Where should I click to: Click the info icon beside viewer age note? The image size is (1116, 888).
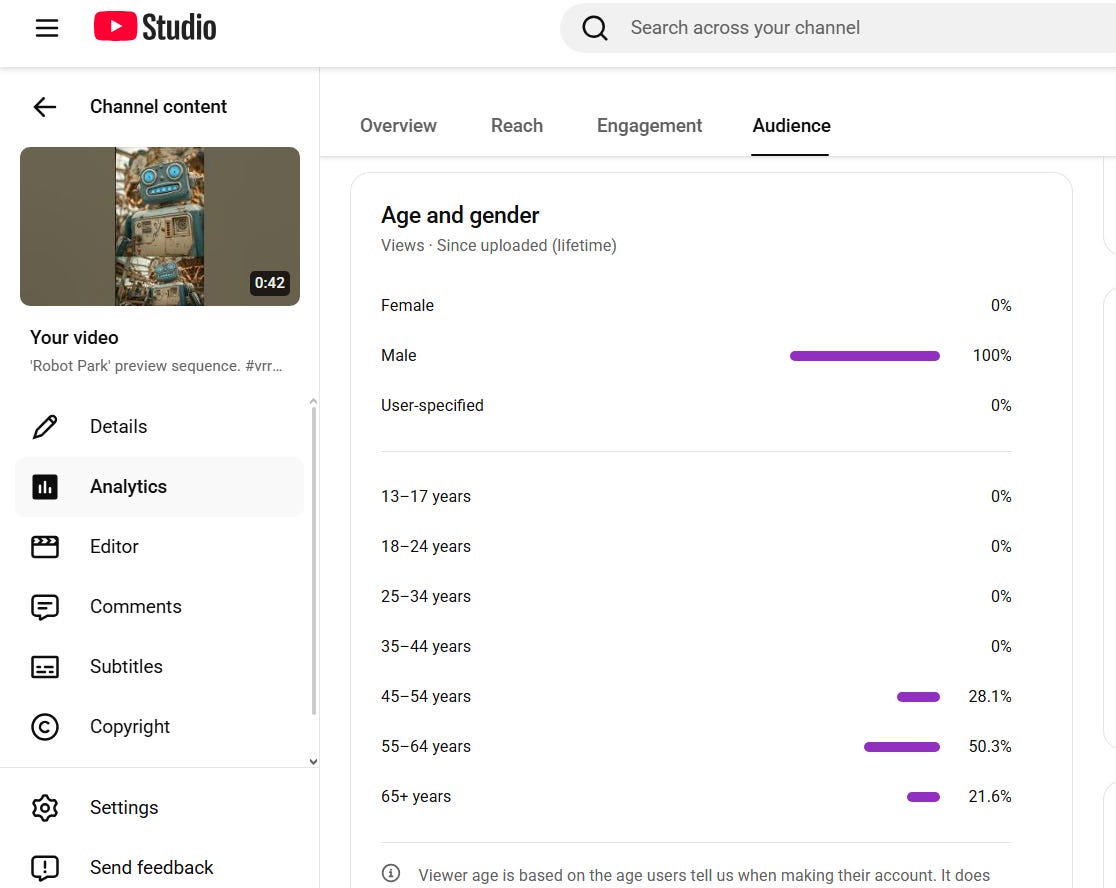(x=391, y=873)
